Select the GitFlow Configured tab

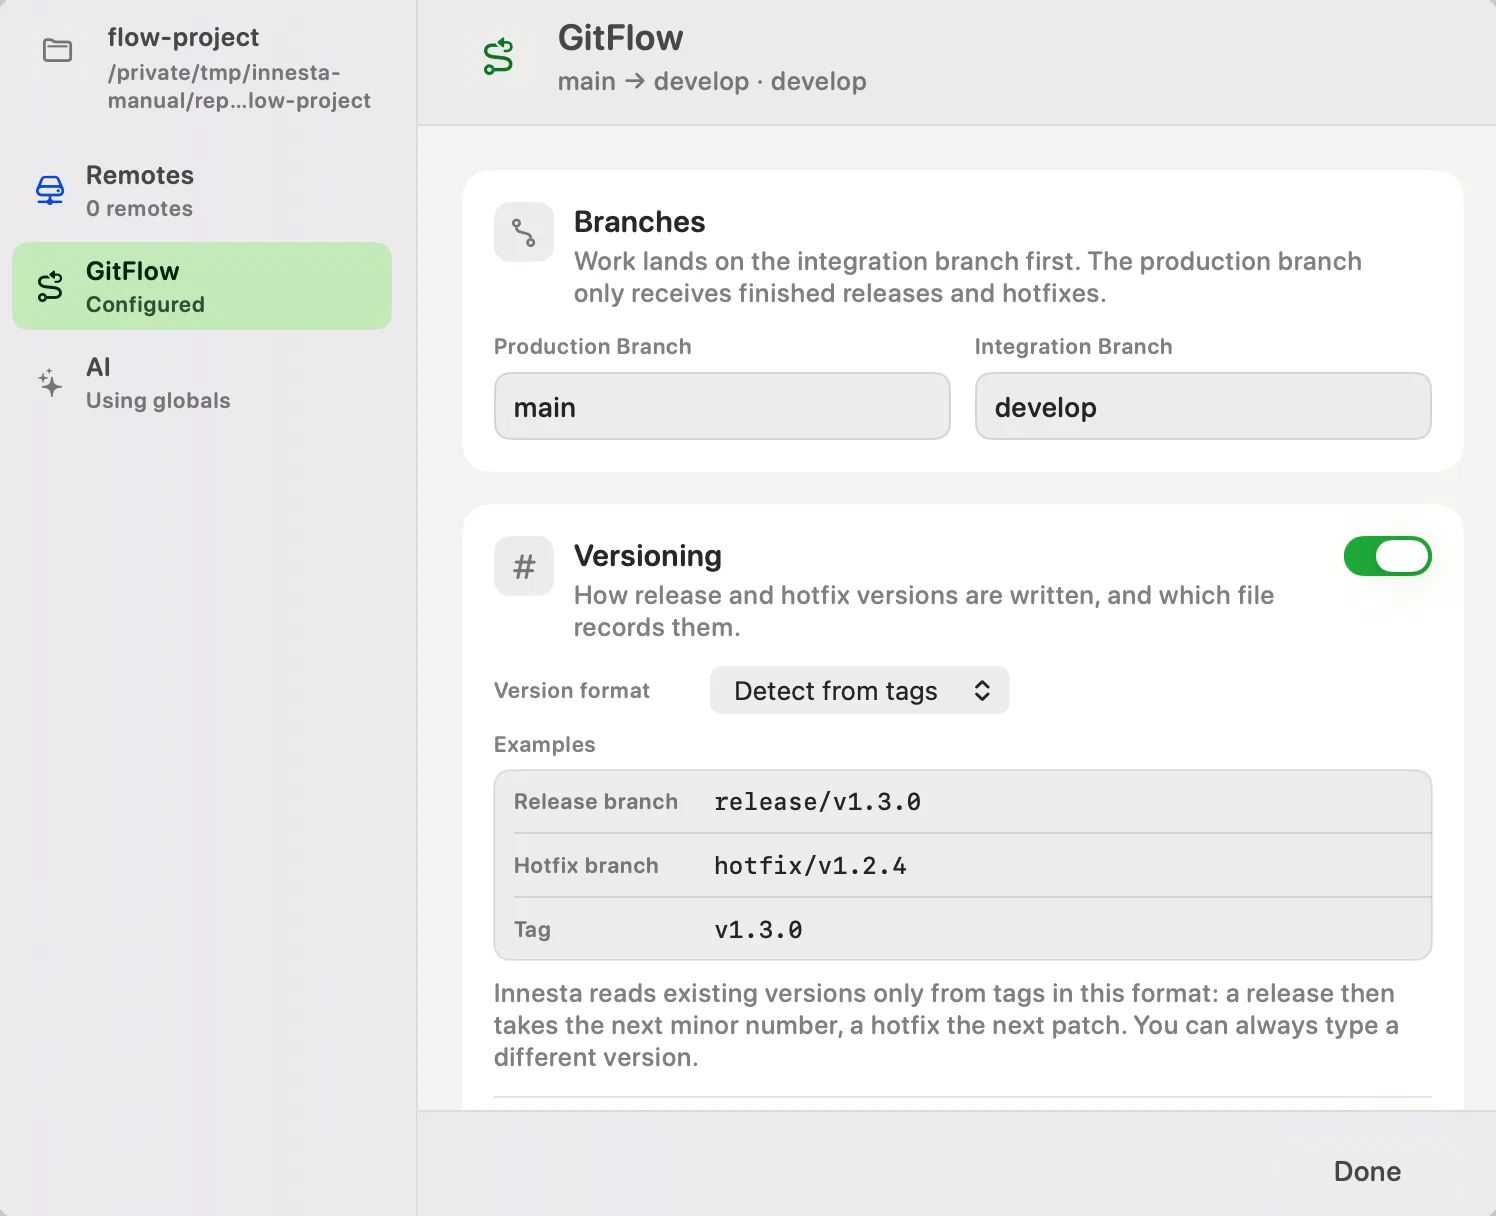202,286
